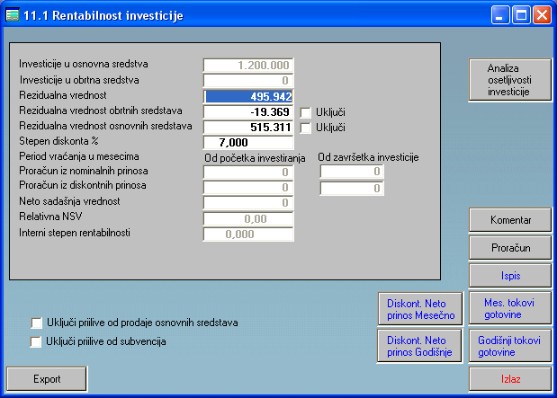Click diskontnih prinosa field under Od početka investiranja
The image size is (557, 398).
(x=248, y=188)
